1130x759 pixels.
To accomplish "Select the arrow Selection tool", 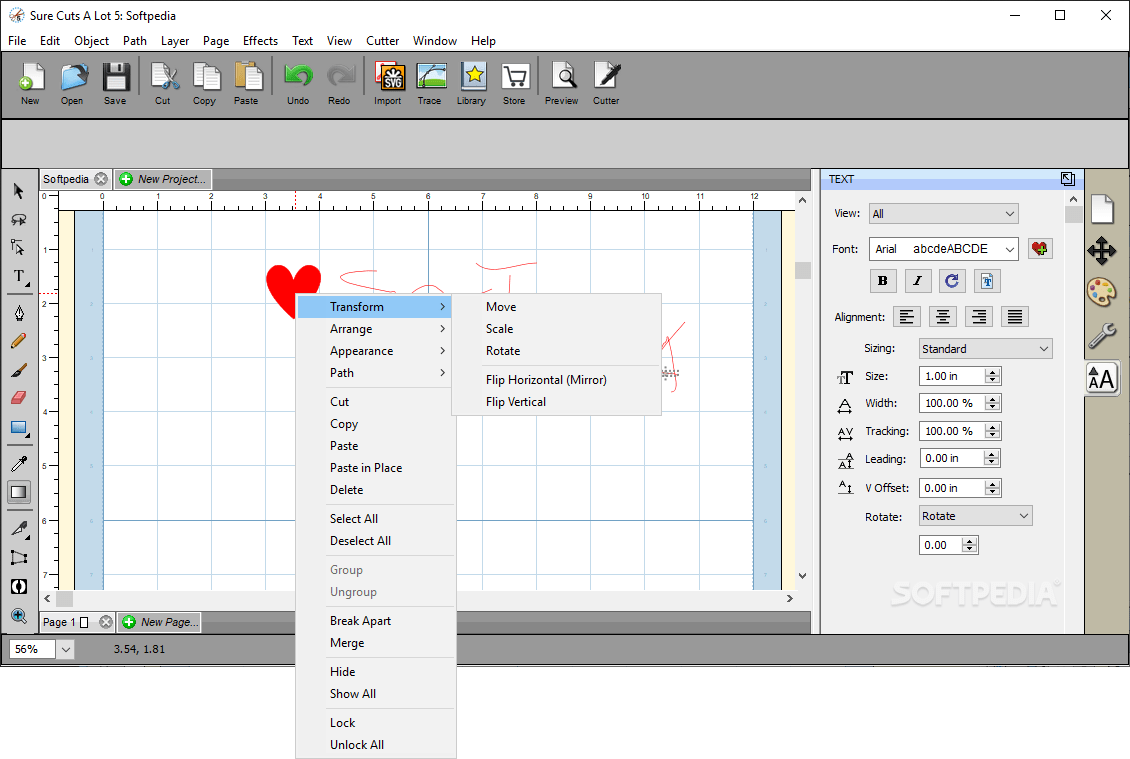I will (19, 191).
